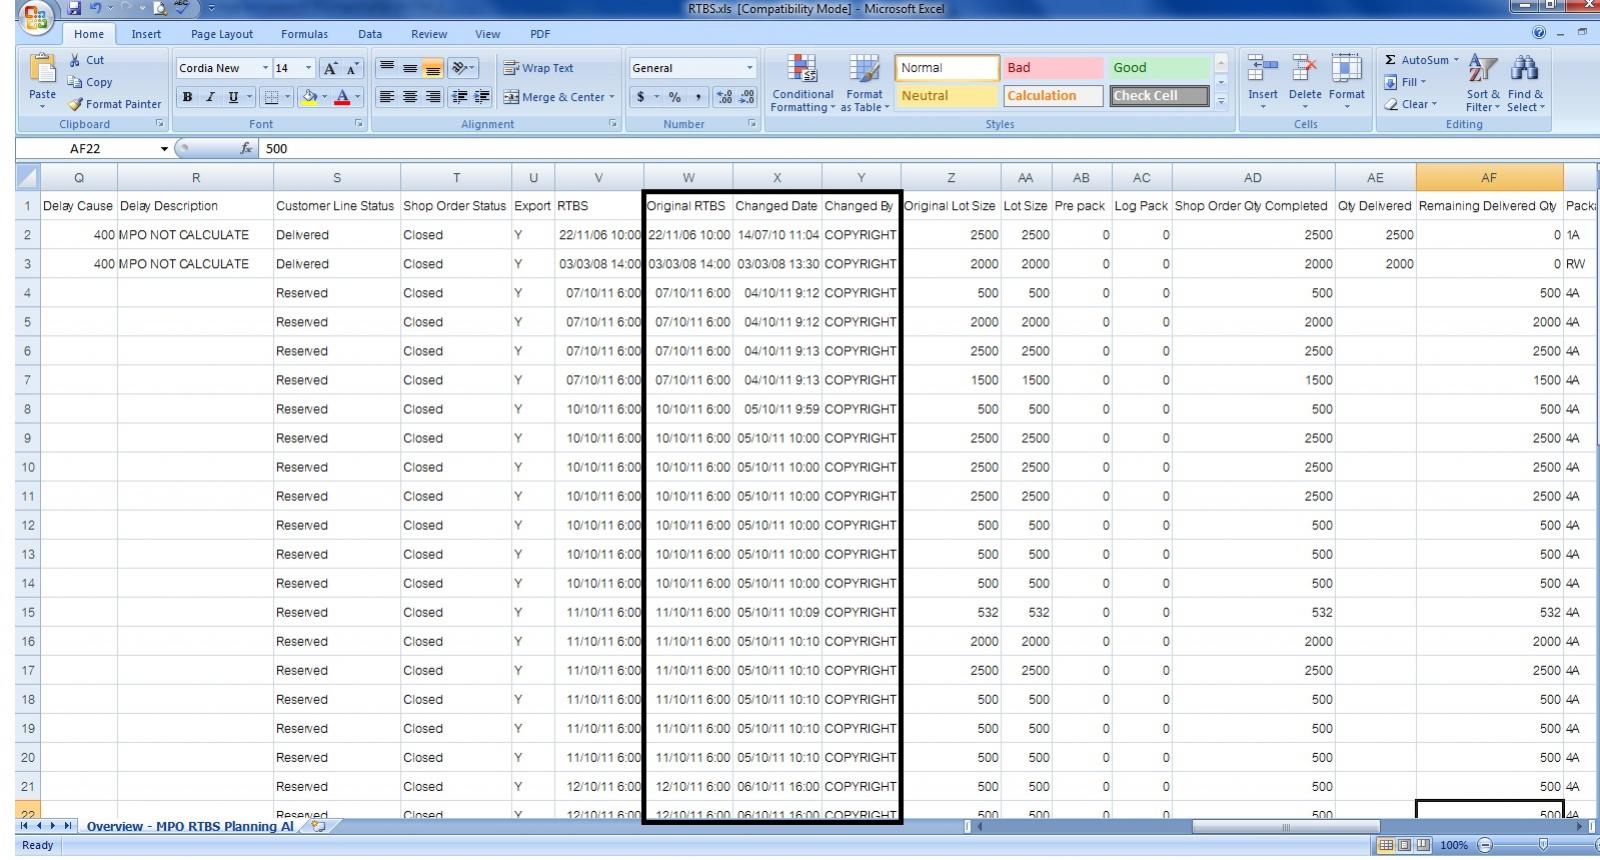Open the Page Layout ribbon tab
Screen dimensions: 1600x860
222,34
